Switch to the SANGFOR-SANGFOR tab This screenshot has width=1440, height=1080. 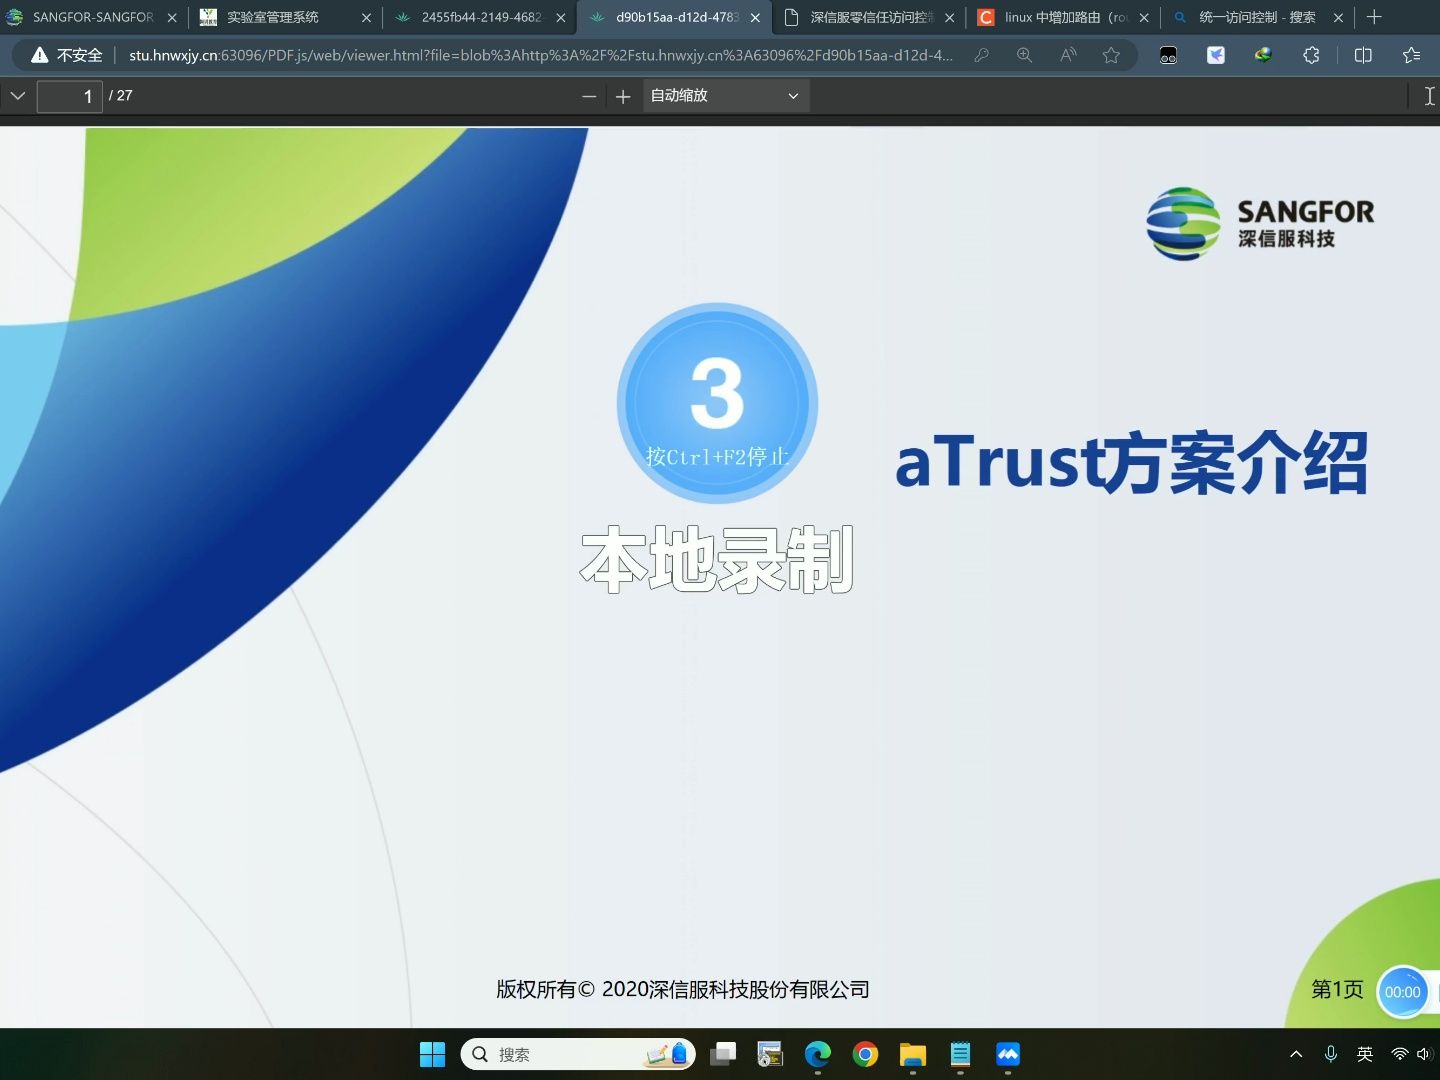(93, 17)
